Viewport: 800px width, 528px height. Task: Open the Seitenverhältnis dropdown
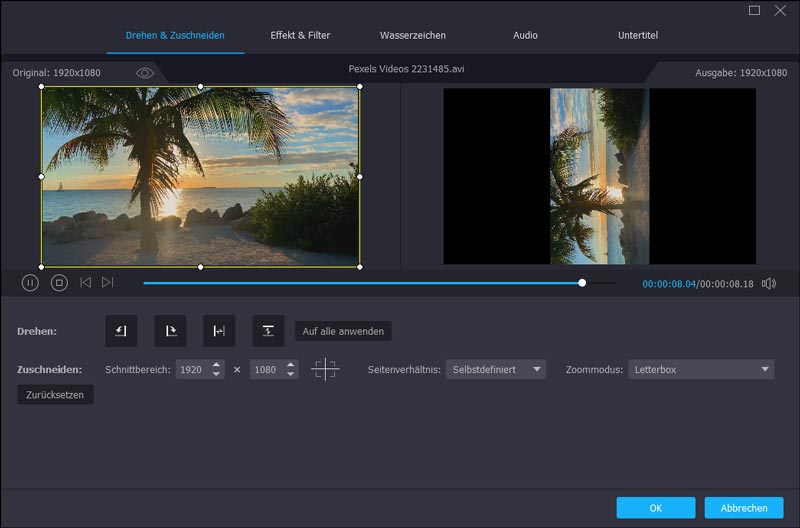click(x=496, y=370)
